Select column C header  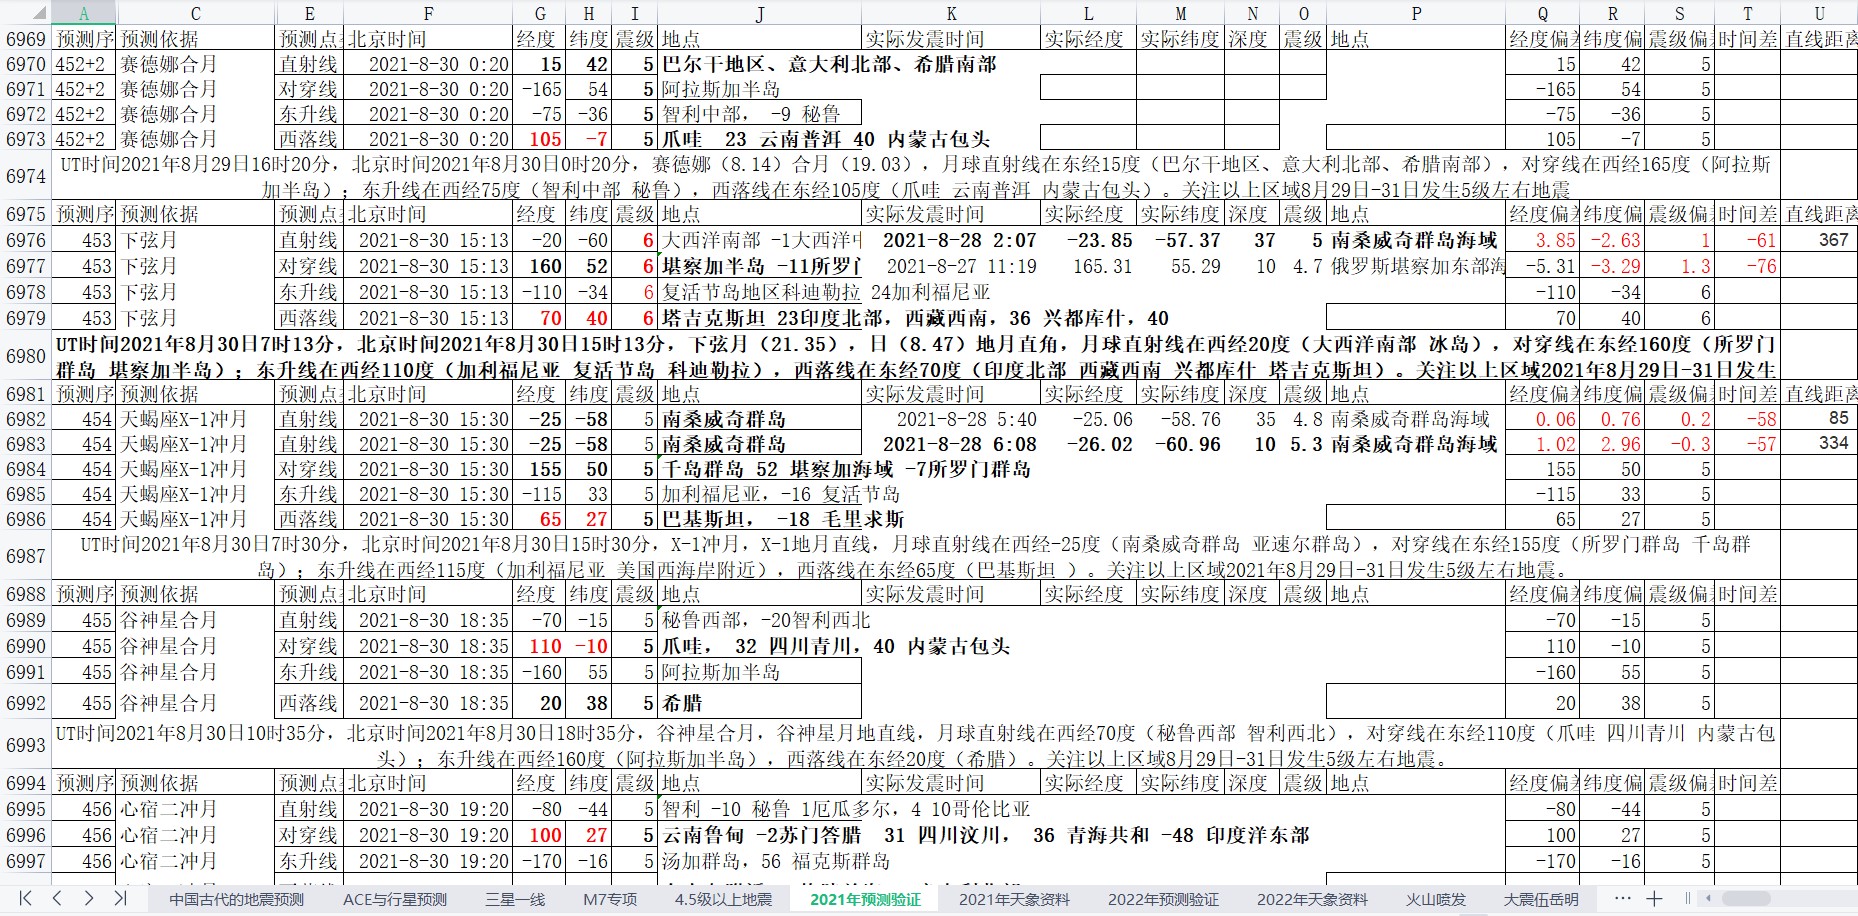[196, 13]
